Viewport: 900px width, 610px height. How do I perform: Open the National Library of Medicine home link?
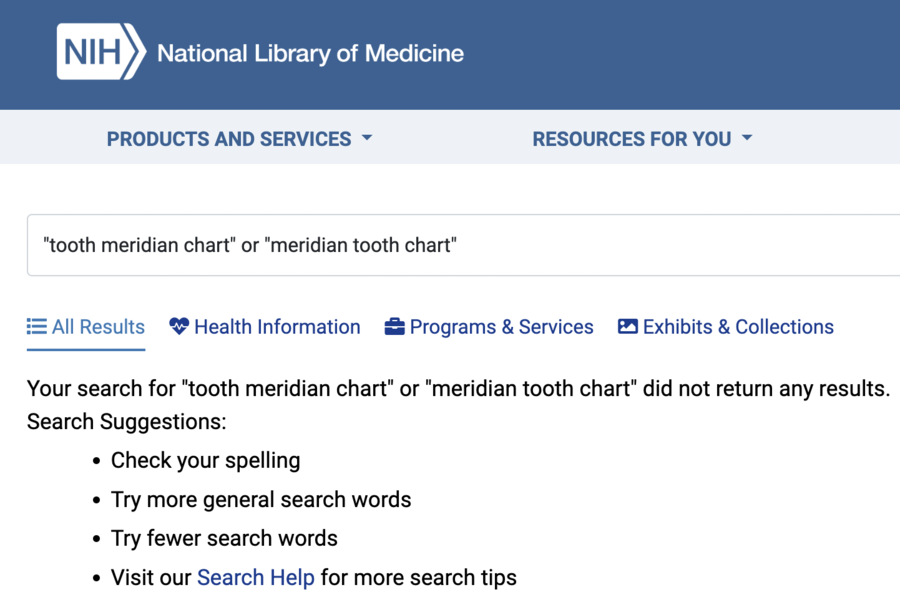[x=310, y=53]
